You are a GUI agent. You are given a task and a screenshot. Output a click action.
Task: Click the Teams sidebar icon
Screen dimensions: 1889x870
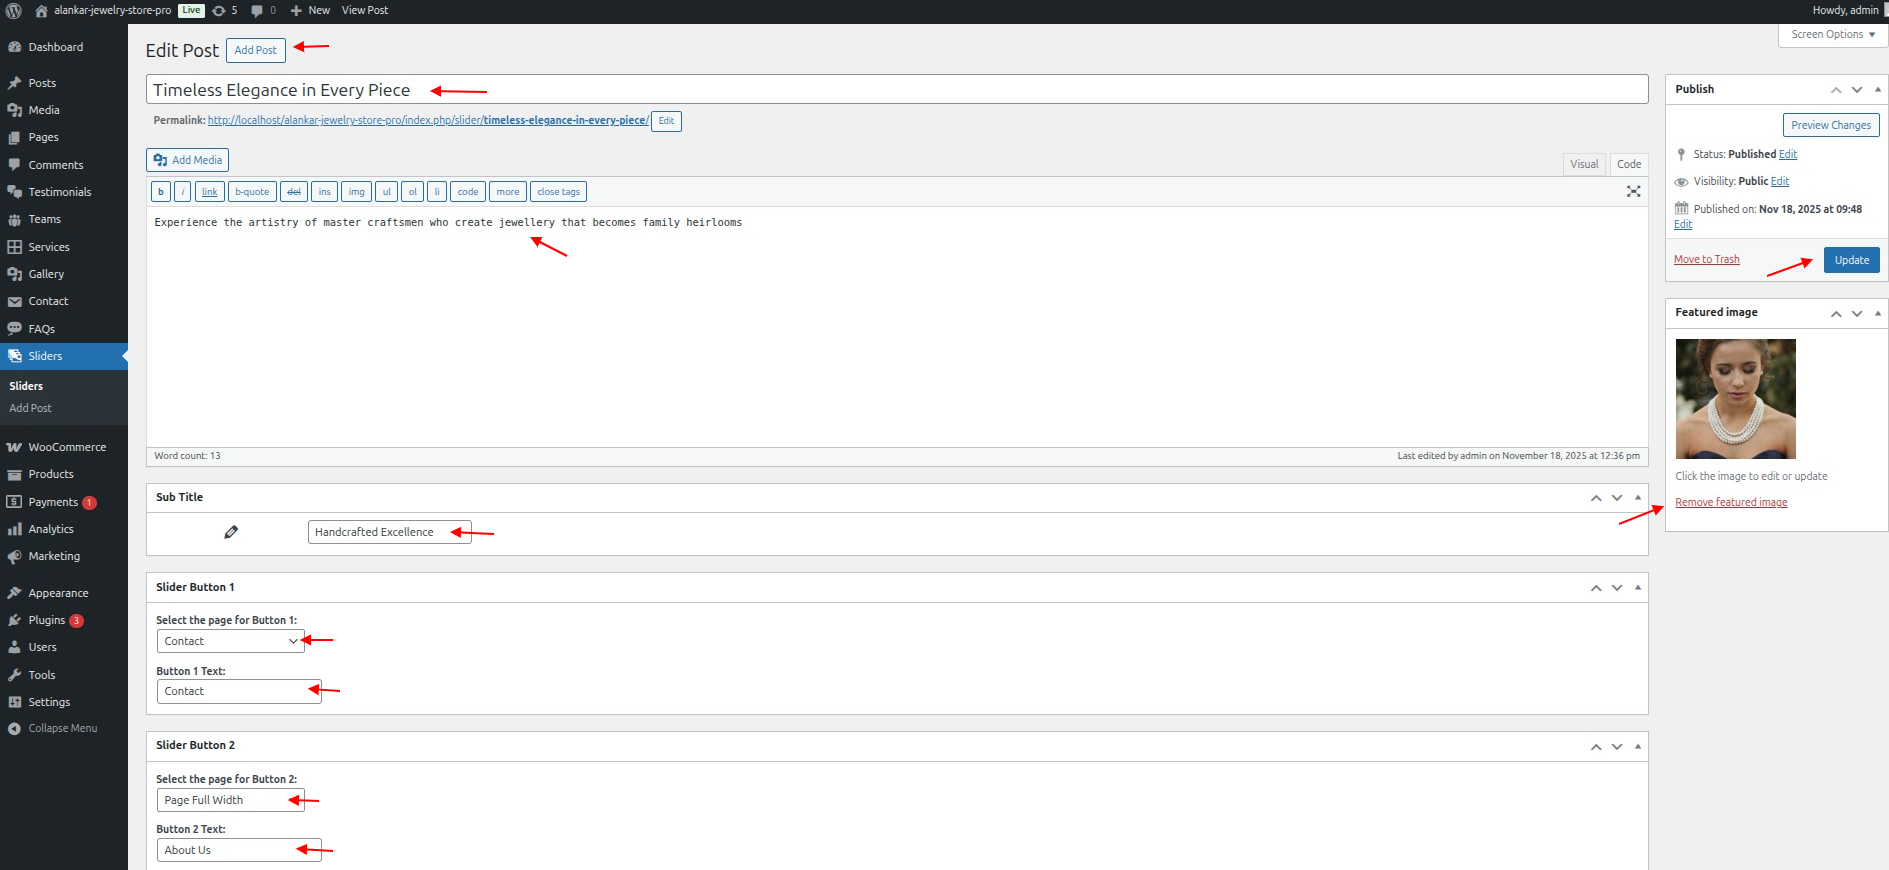pyautogui.click(x=14, y=219)
